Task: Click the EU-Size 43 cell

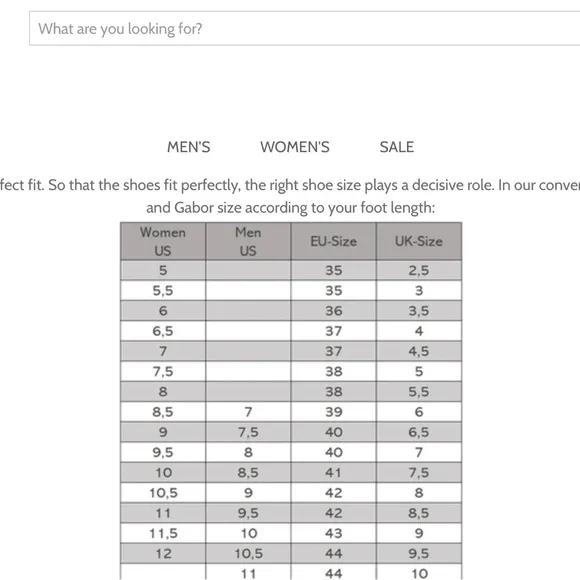Action: pos(334,533)
